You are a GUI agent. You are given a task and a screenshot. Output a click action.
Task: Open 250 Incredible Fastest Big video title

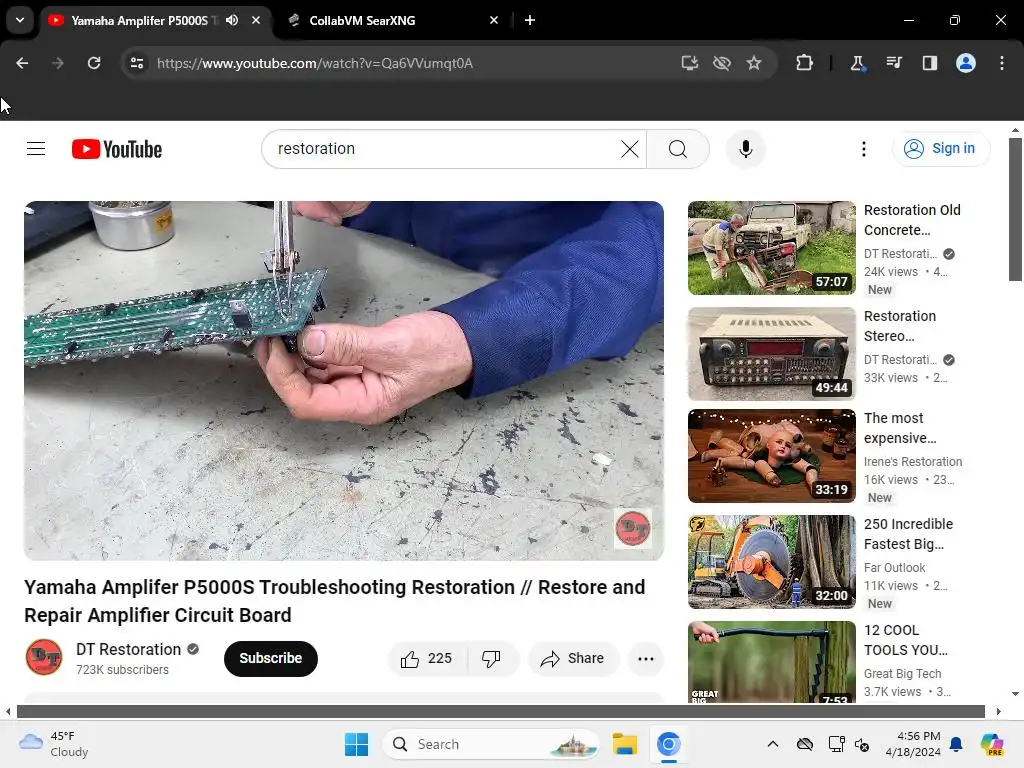[908, 534]
